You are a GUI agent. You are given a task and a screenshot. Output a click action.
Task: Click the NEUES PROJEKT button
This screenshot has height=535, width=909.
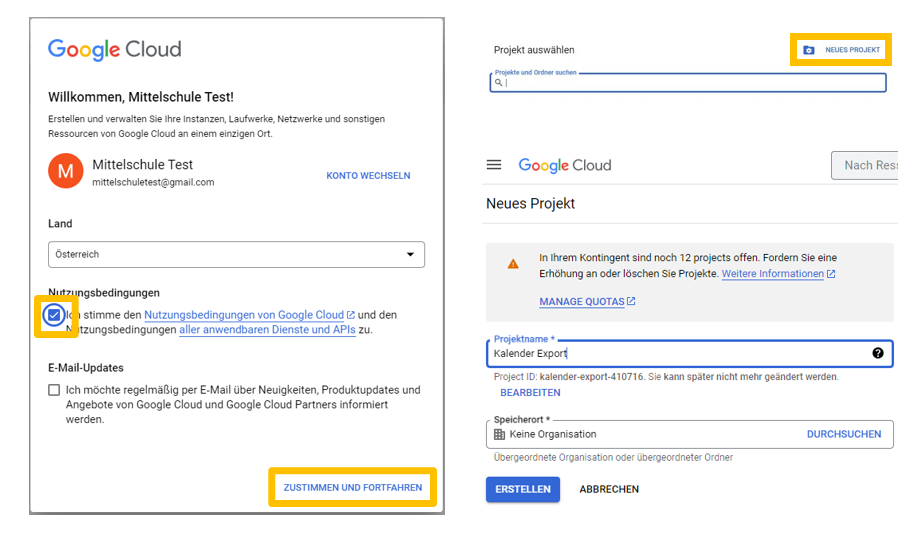(x=842, y=50)
